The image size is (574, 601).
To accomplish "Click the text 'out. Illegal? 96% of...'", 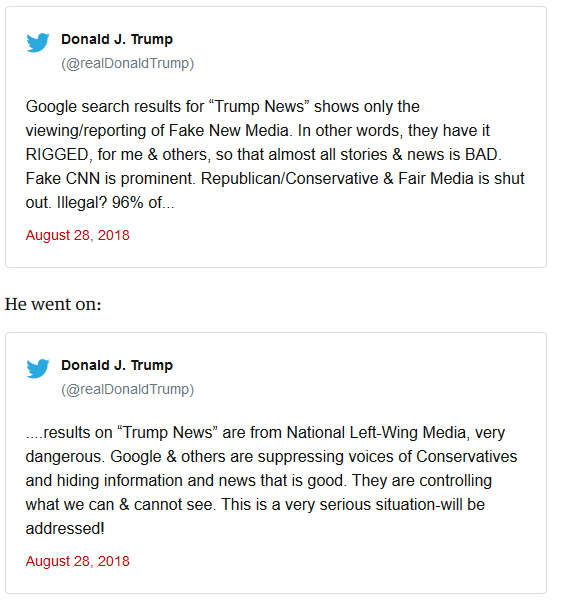I will click(x=100, y=203).
